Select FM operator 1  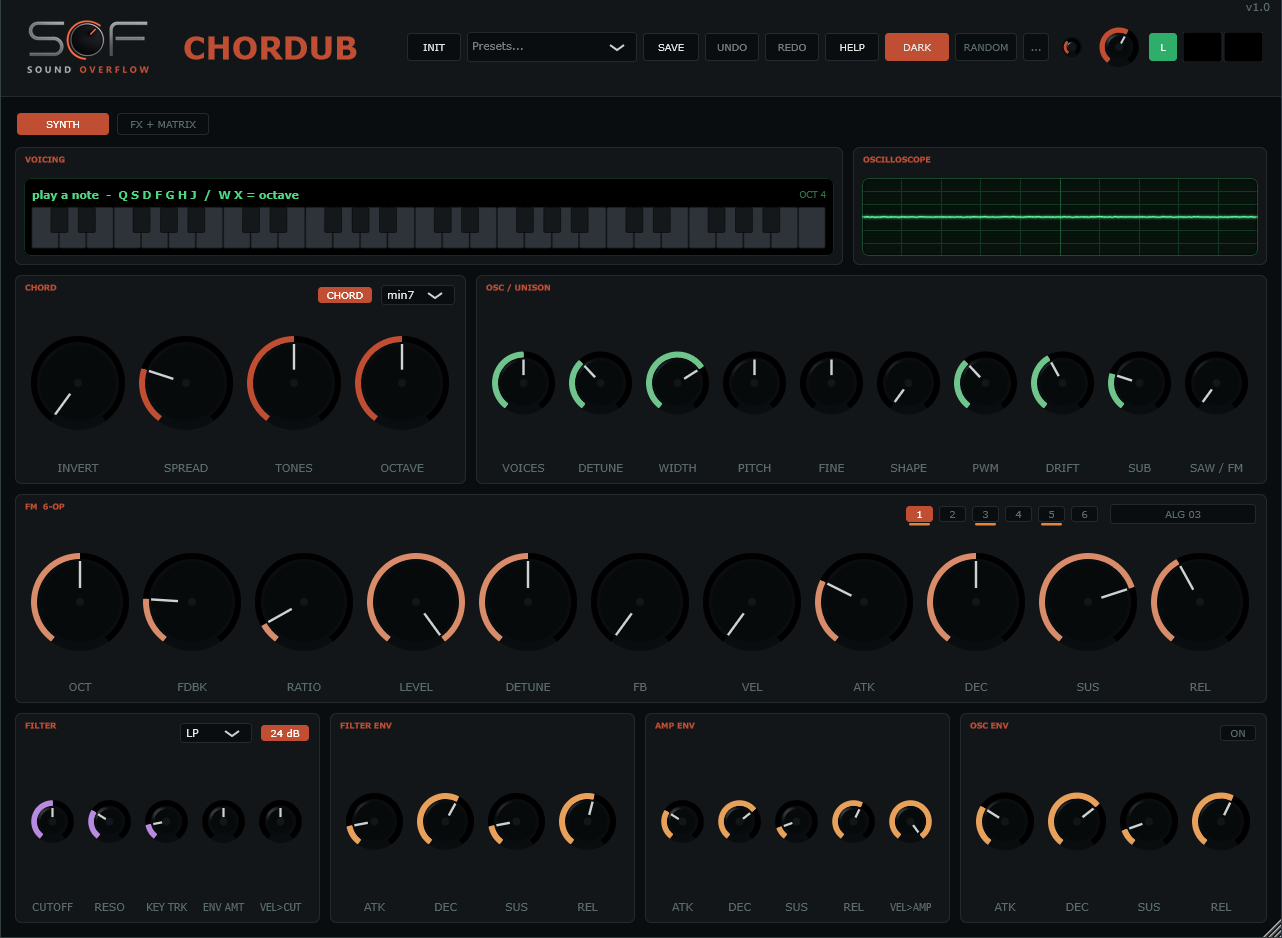click(x=919, y=514)
